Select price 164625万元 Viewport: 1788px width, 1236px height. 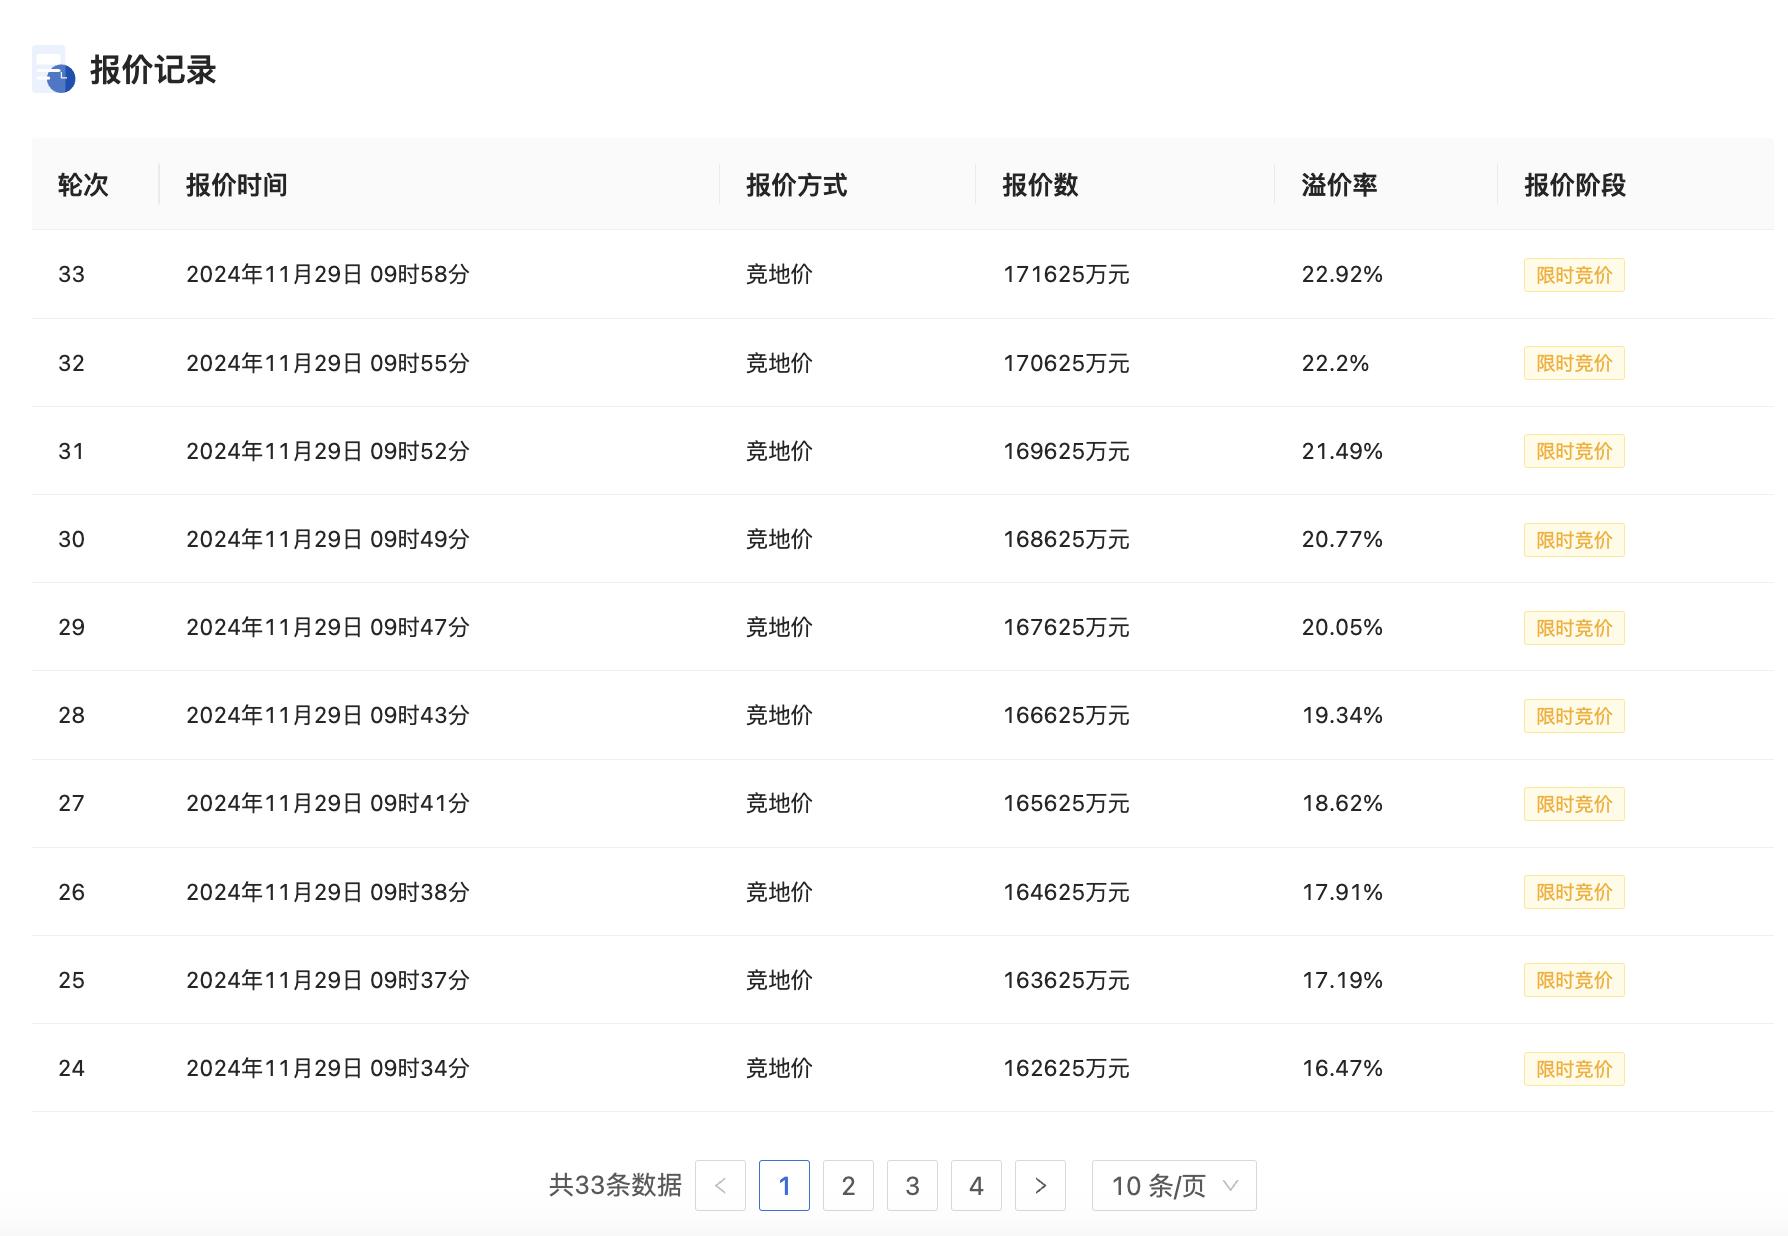click(1066, 892)
